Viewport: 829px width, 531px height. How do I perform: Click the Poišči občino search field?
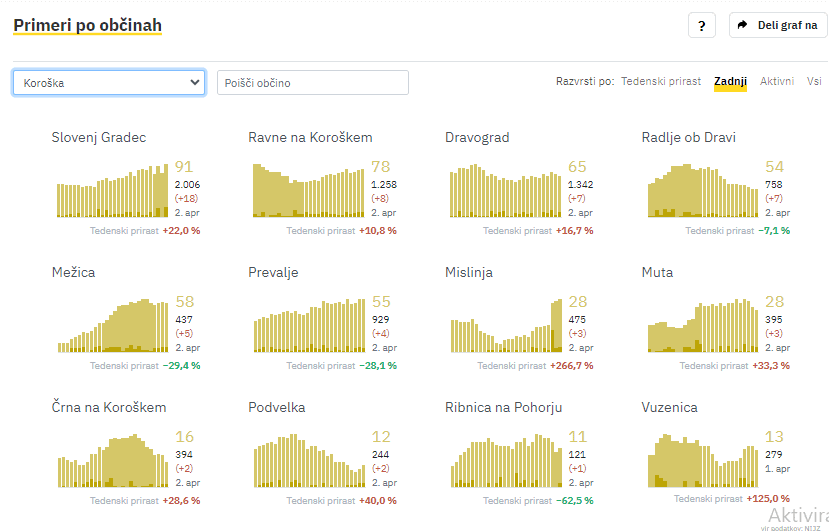tap(312, 83)
